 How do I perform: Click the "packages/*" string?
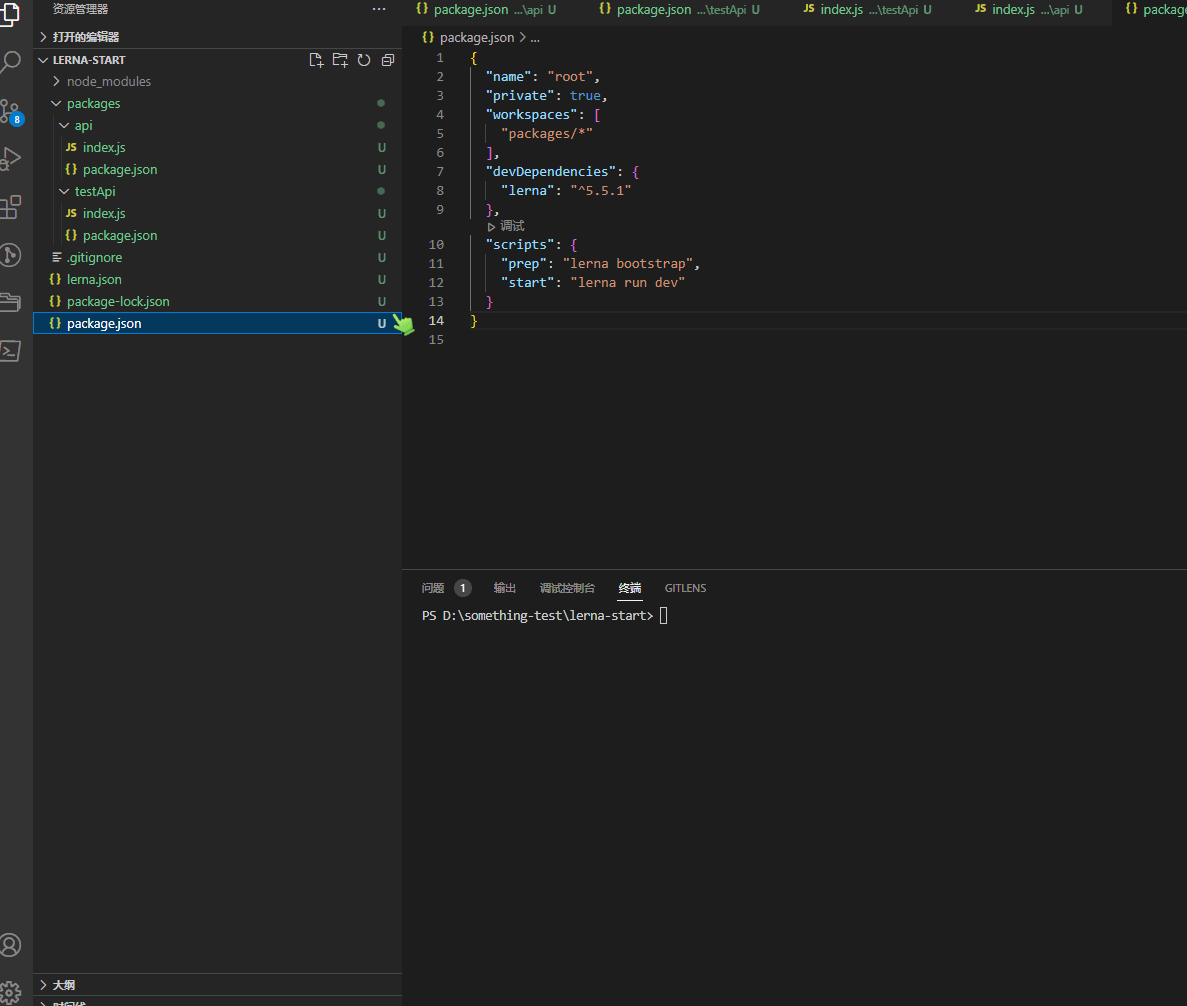[x=547, y=133]
